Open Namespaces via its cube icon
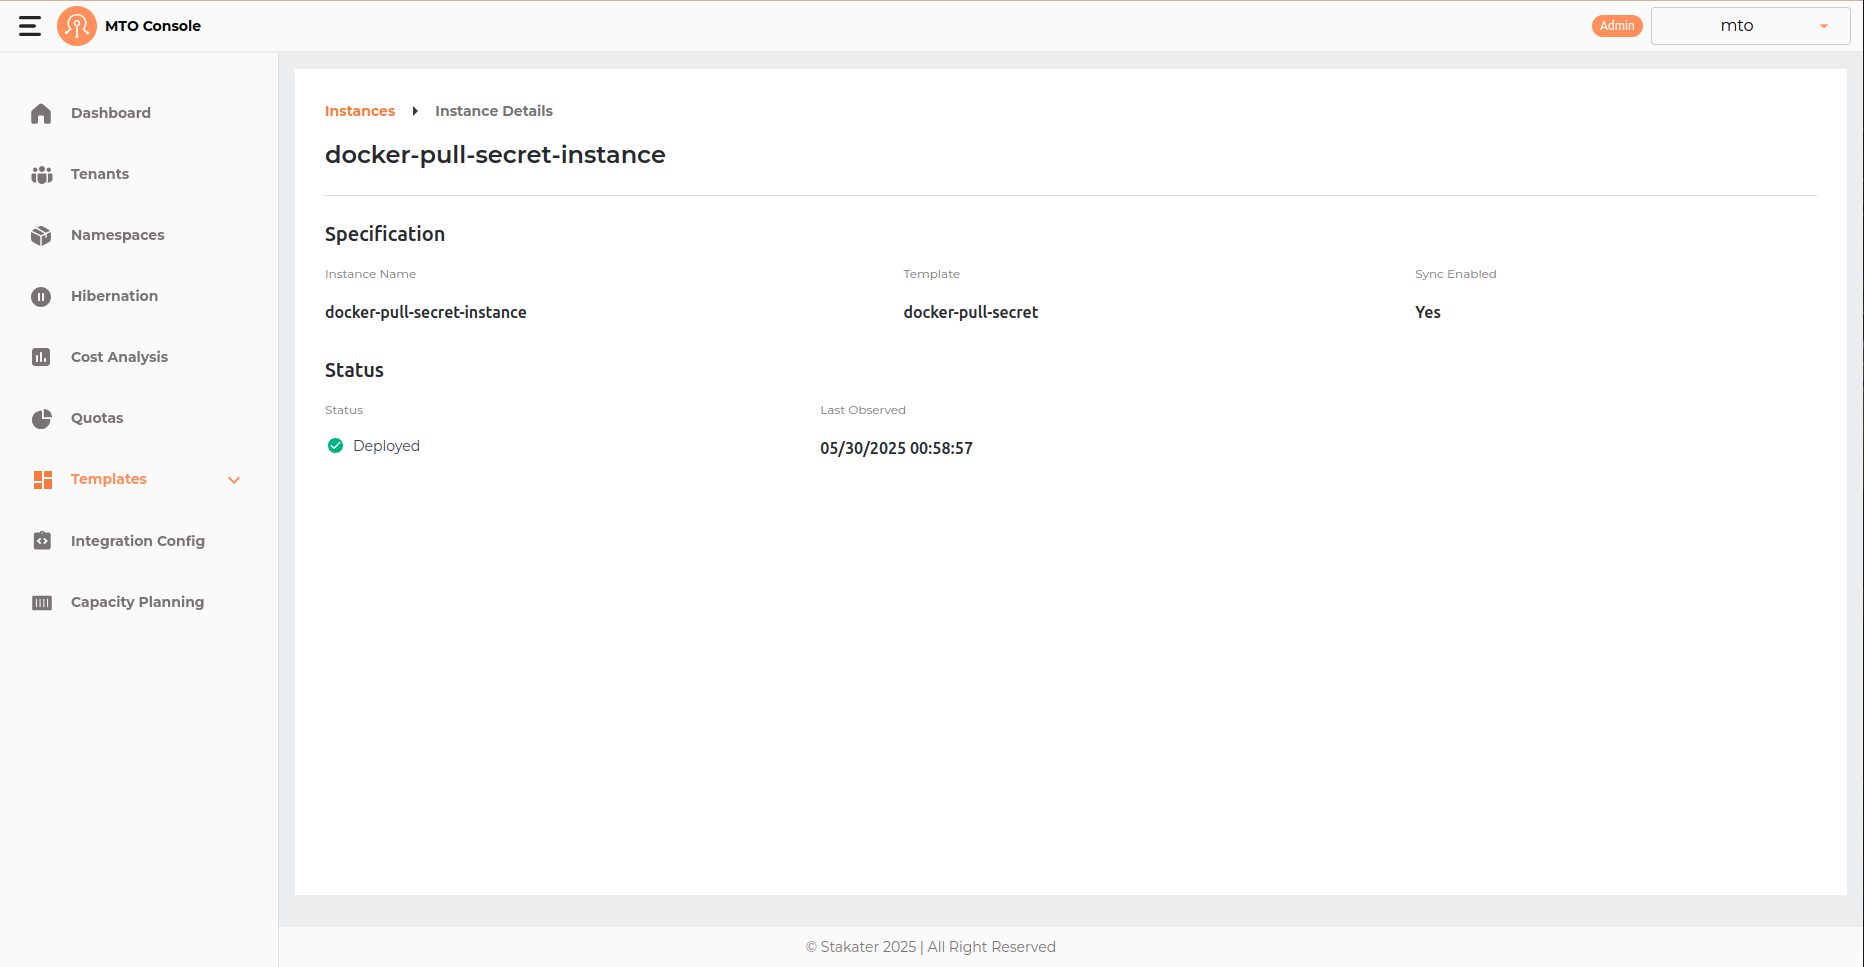 click(40, 235)
